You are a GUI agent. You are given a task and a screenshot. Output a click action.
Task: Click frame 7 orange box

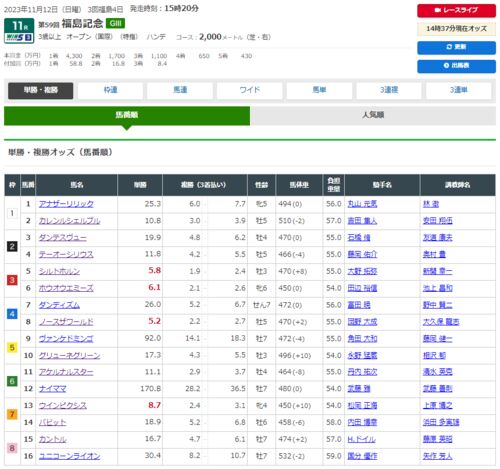12,414
